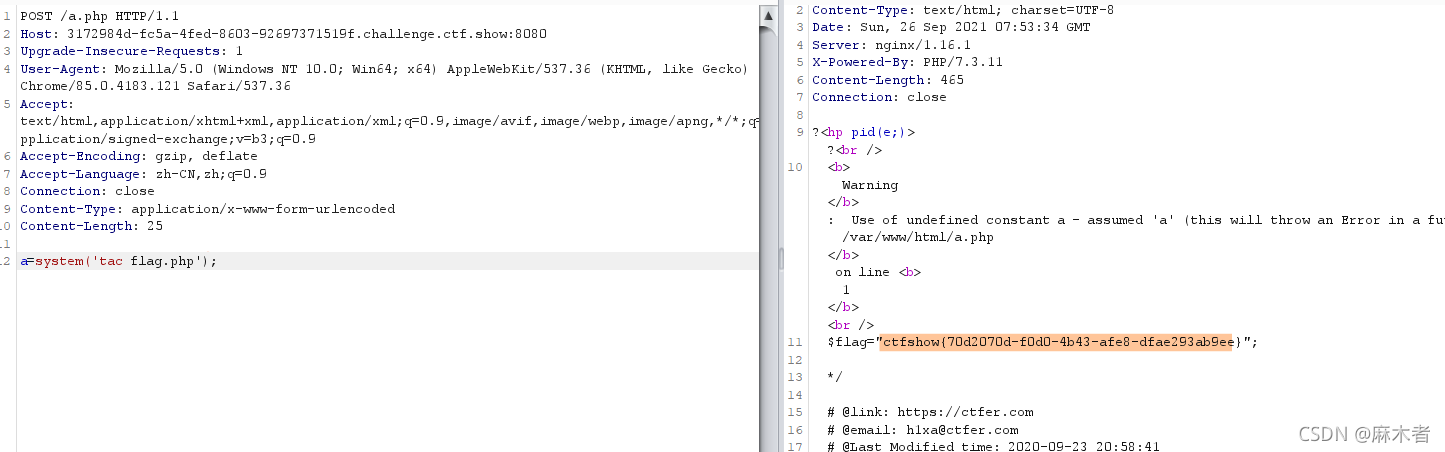Click the '# @link: https://ctfer.com' line
The image size is (1445, 452).
point(930,412)
